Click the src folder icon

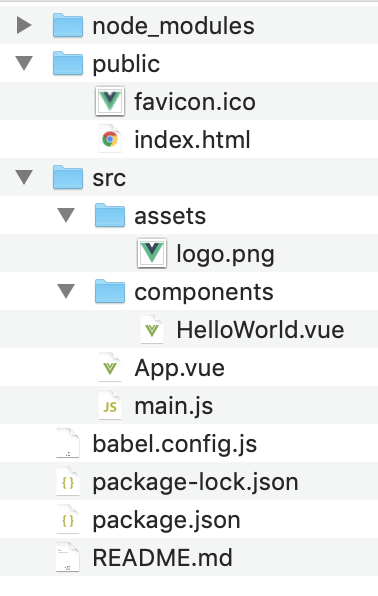tap(68, 177)
